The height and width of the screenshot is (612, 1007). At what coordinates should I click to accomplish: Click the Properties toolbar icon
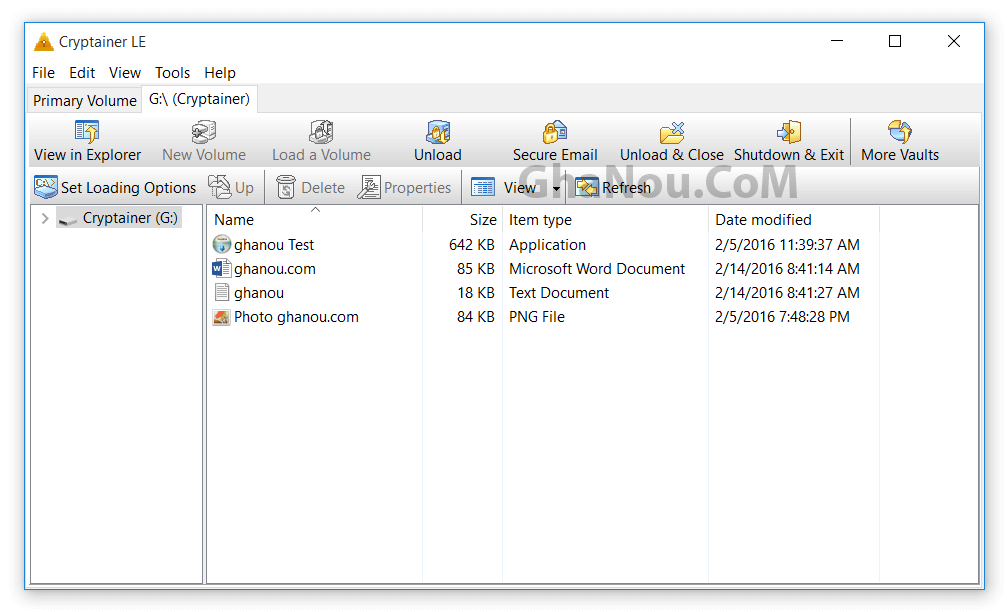click(x=369, y=188)
